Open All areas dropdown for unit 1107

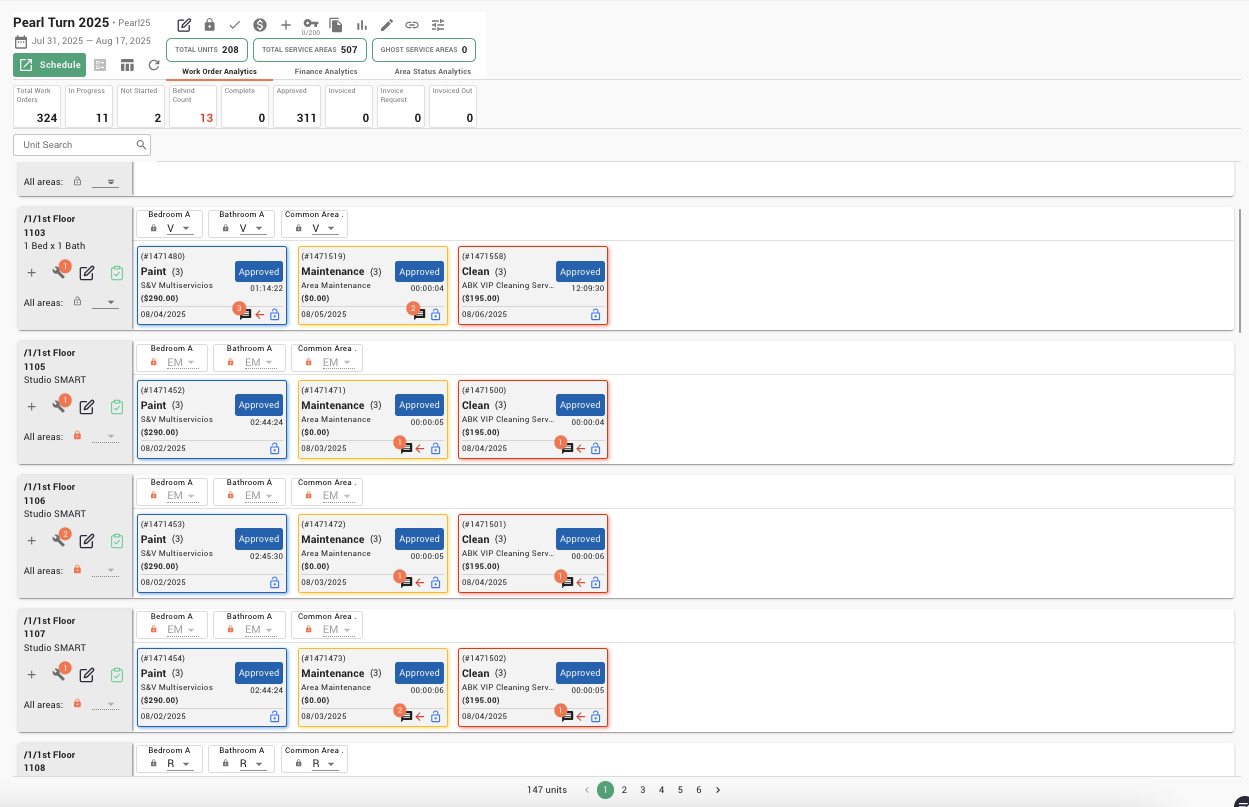105,704
